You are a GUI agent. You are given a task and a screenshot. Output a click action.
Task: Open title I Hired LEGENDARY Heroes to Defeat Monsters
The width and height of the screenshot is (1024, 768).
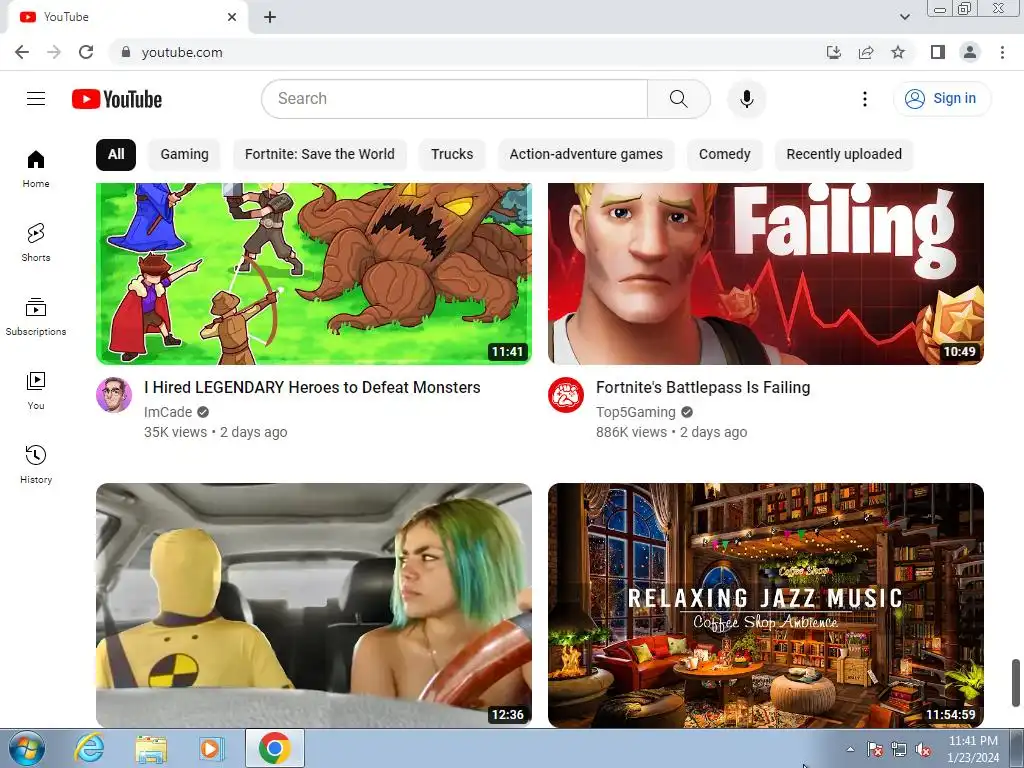click(x=312, y=387)
